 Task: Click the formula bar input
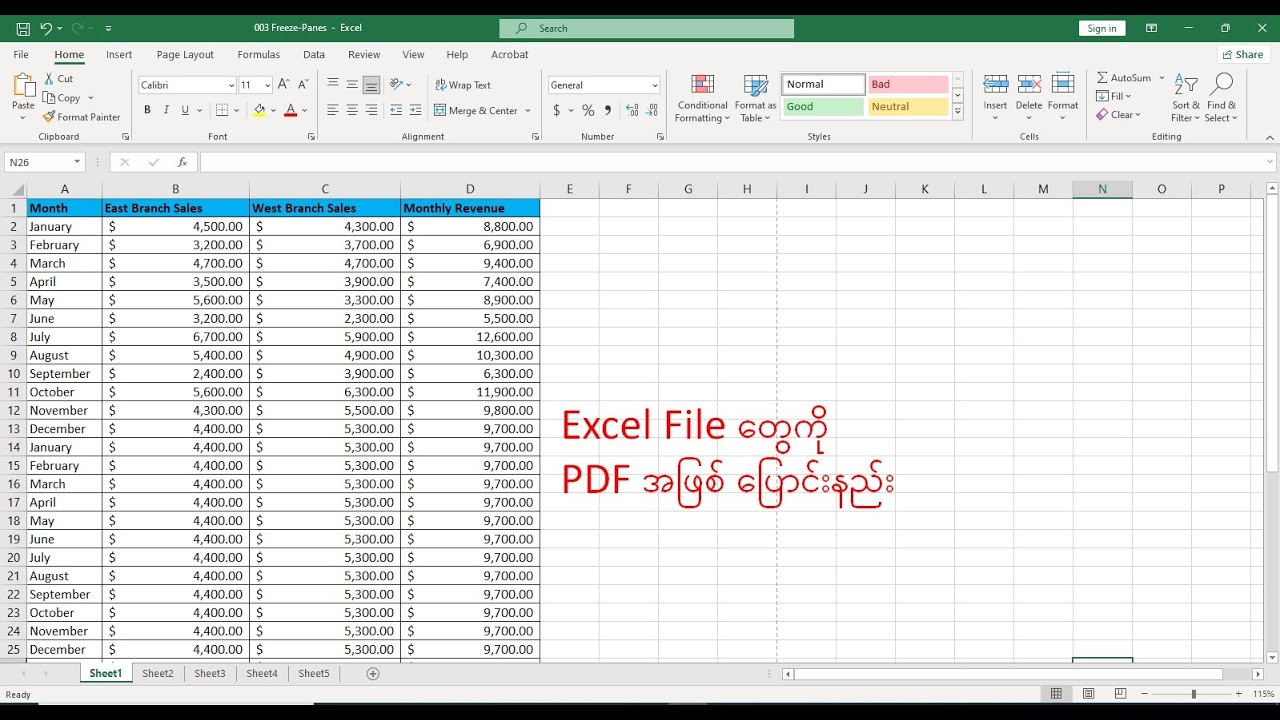tap(738, 162)
